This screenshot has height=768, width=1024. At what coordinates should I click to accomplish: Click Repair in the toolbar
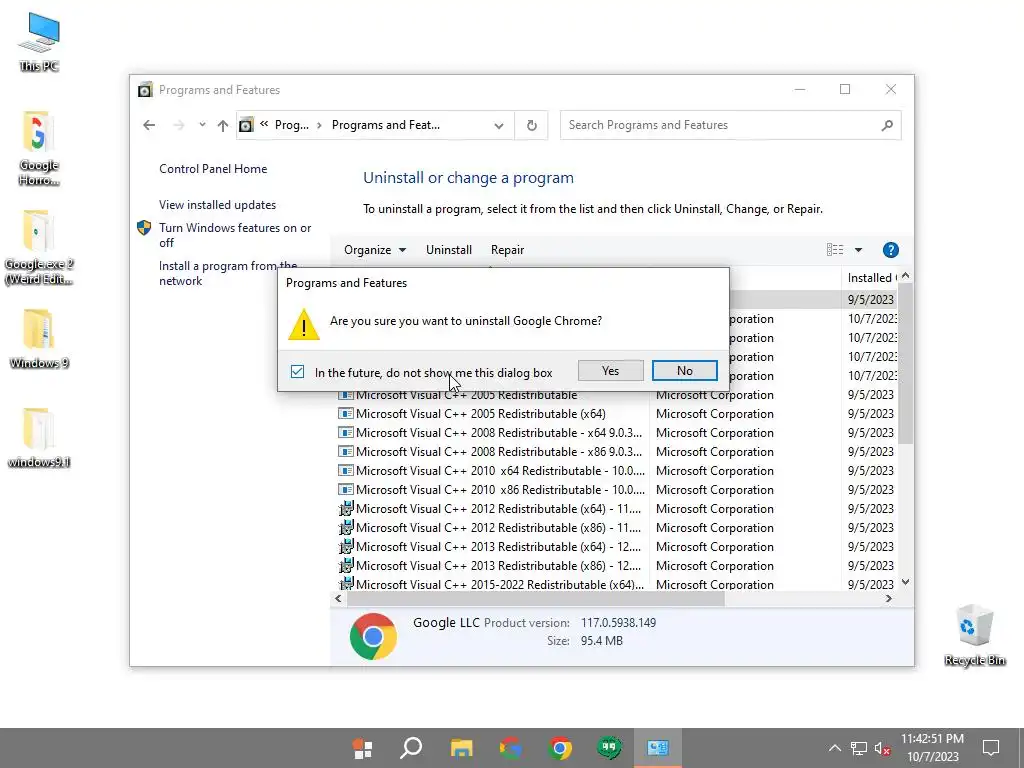[507, 249]
